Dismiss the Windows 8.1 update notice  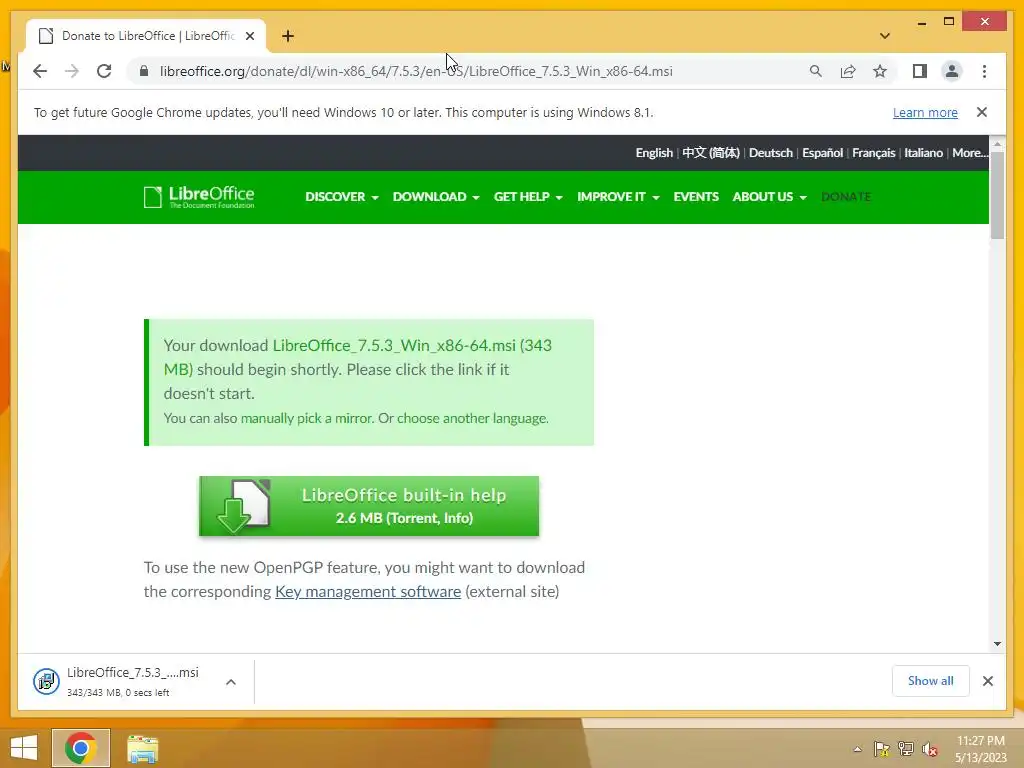tap(982, 112)
